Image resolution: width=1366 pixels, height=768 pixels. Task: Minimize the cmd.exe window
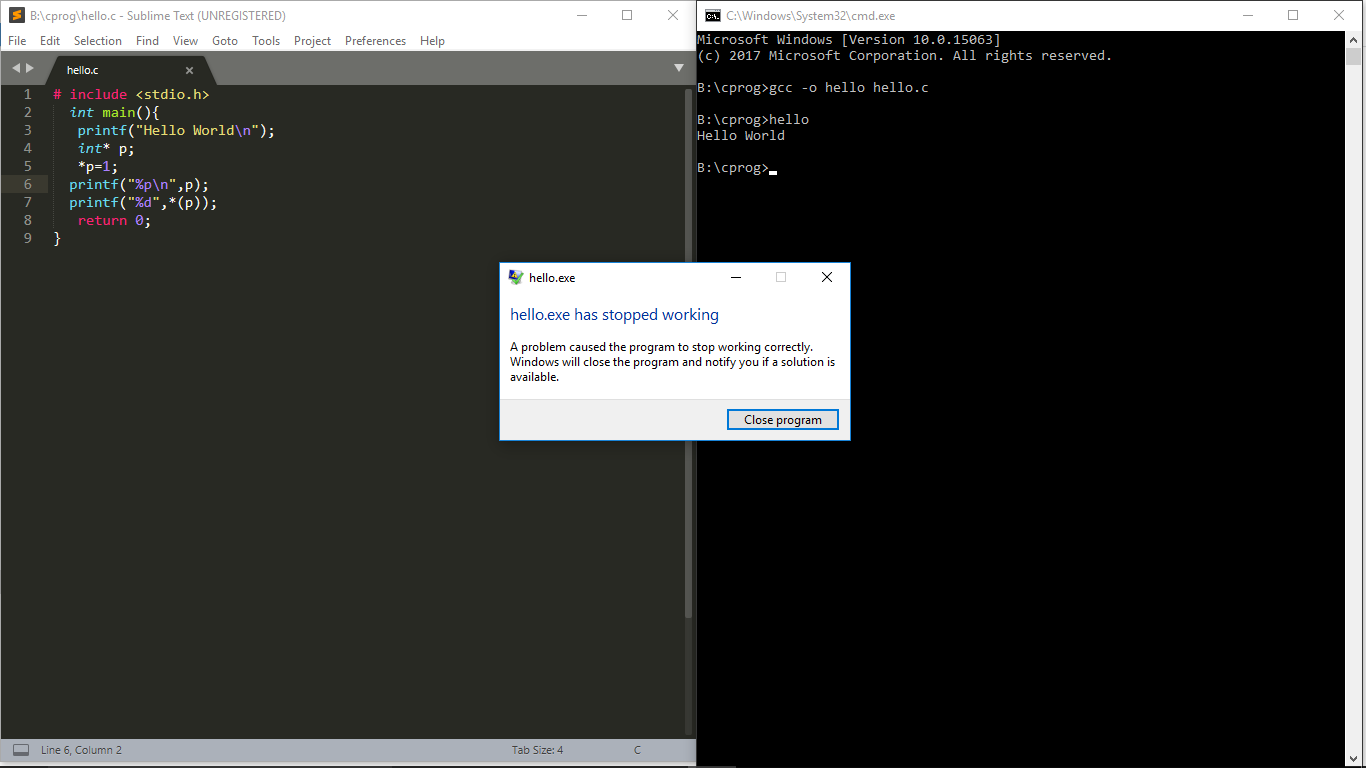point(1247,15)
